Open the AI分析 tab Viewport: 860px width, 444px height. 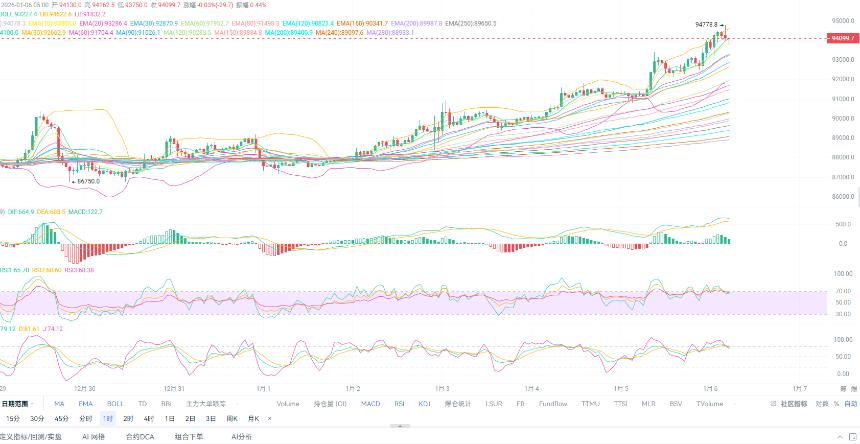click(242, 437)
